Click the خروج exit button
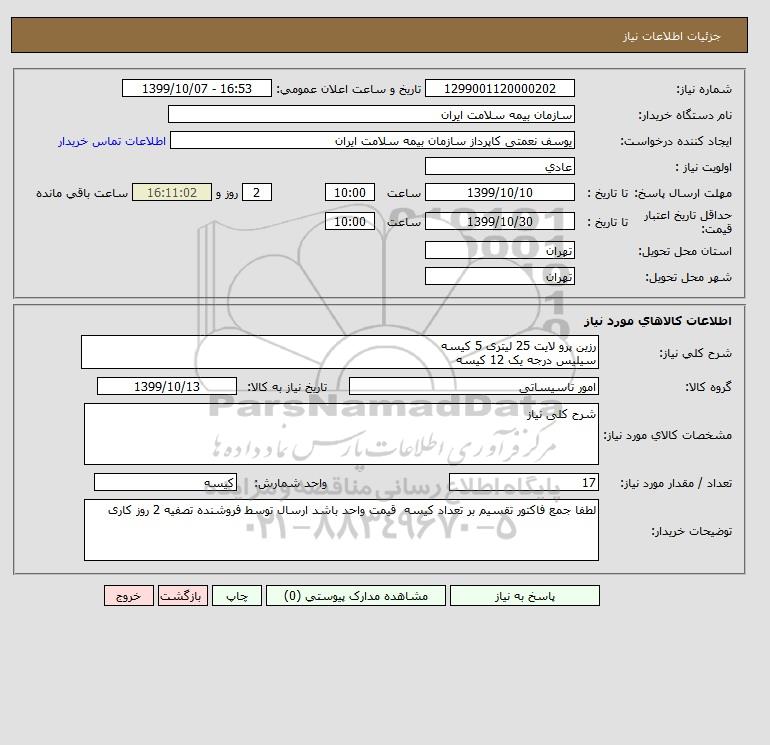Image resolution: width=770 pixels, height=745 pixels. pyautogui.click(x=129, y=596)
